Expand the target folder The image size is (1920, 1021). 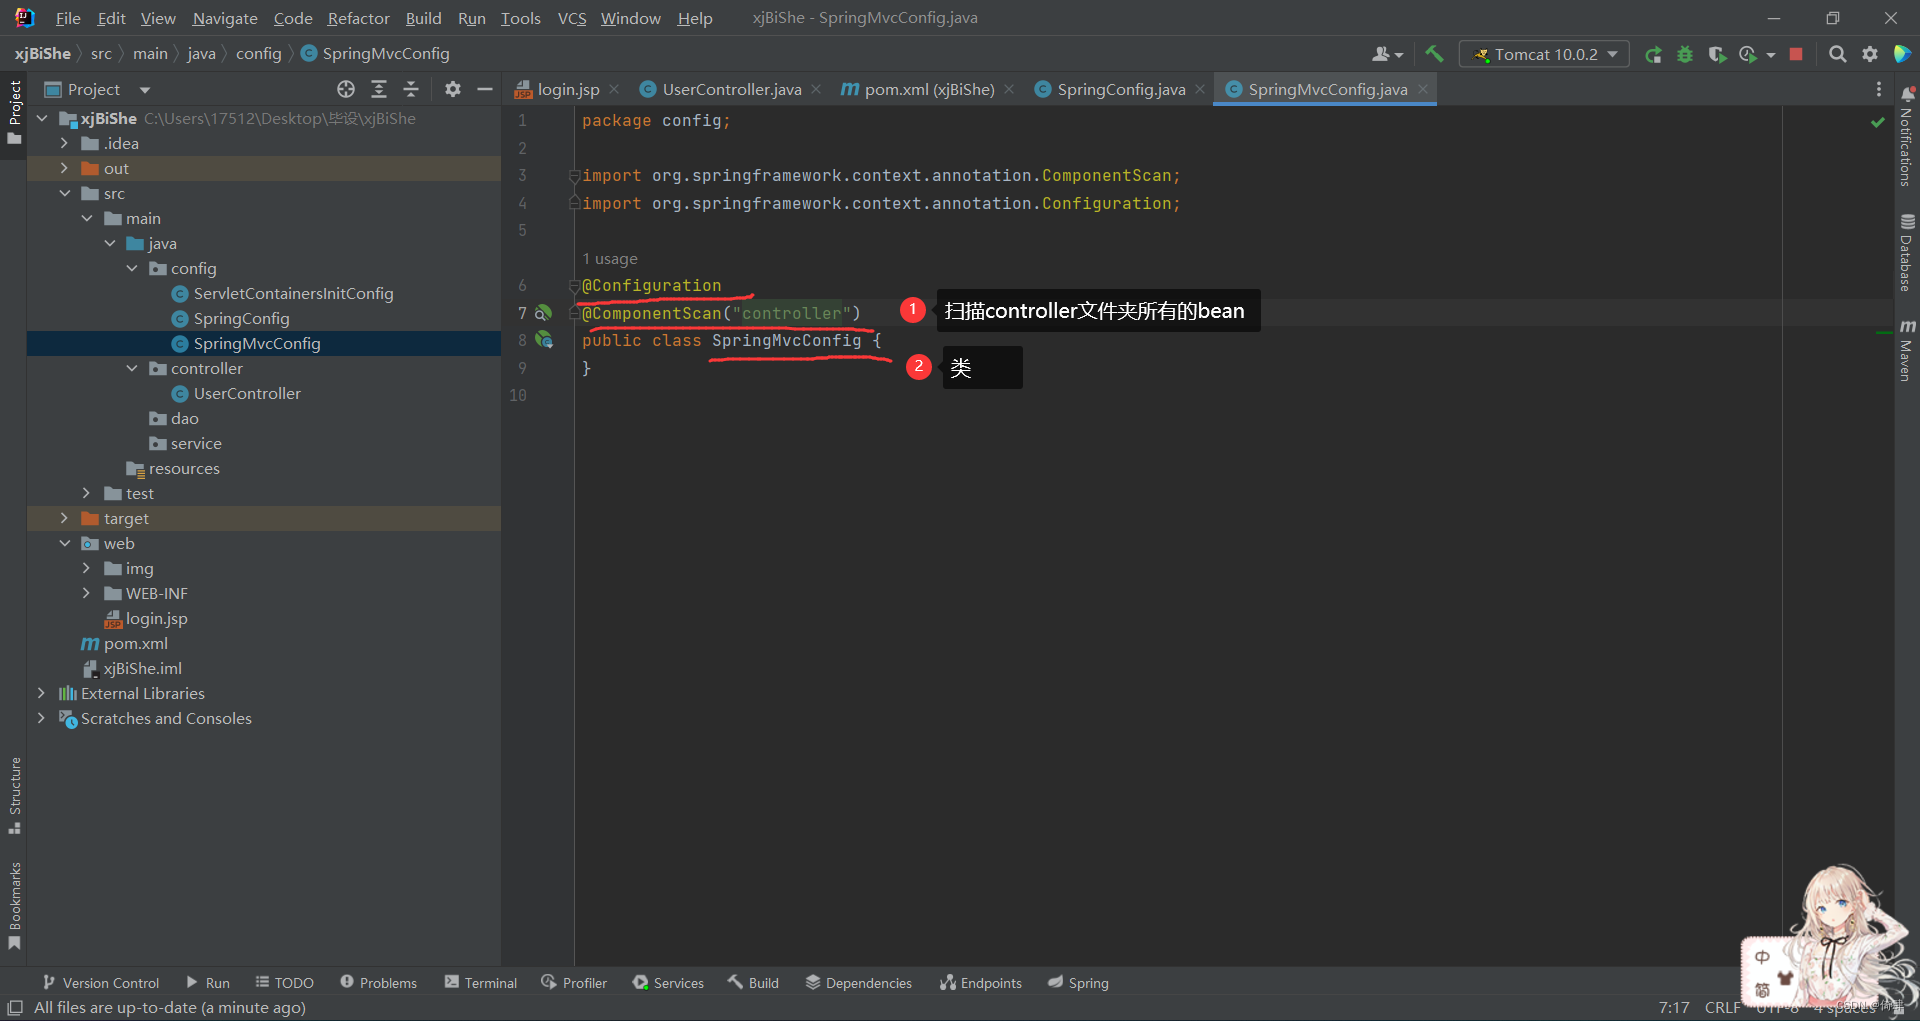(x=64, y=518)
